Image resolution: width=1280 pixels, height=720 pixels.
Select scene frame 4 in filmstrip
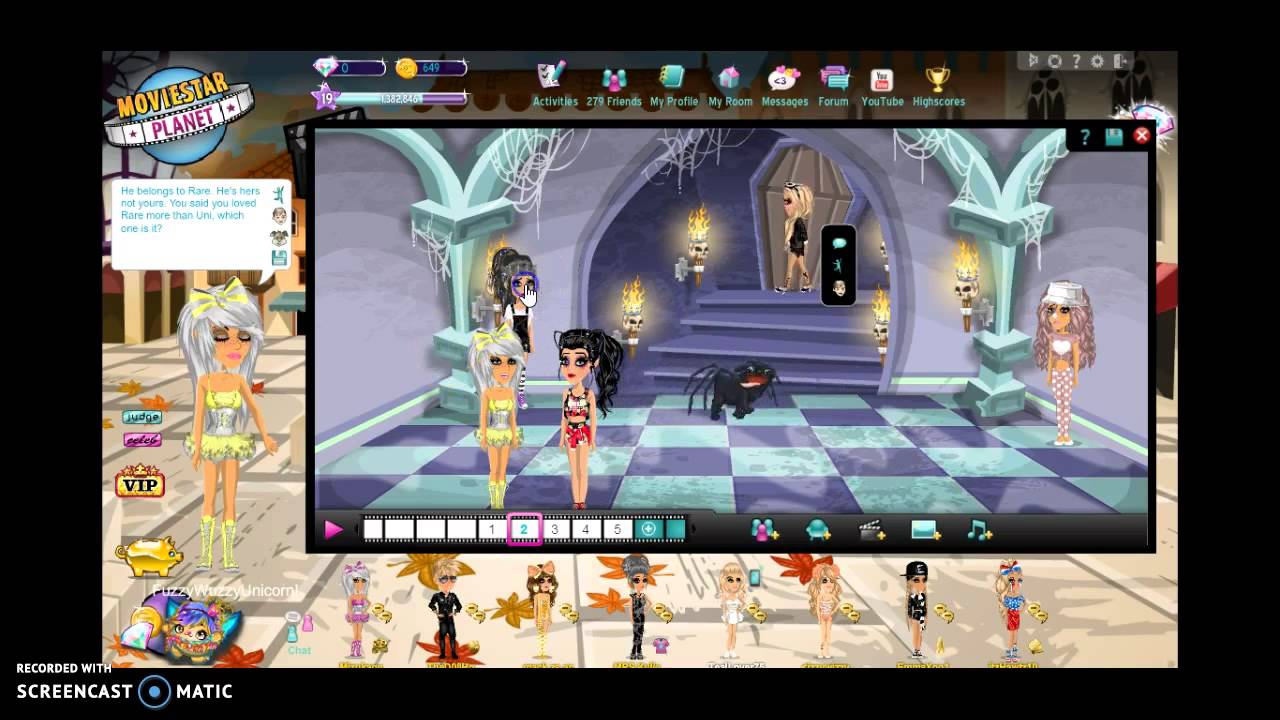click(586, 530)
